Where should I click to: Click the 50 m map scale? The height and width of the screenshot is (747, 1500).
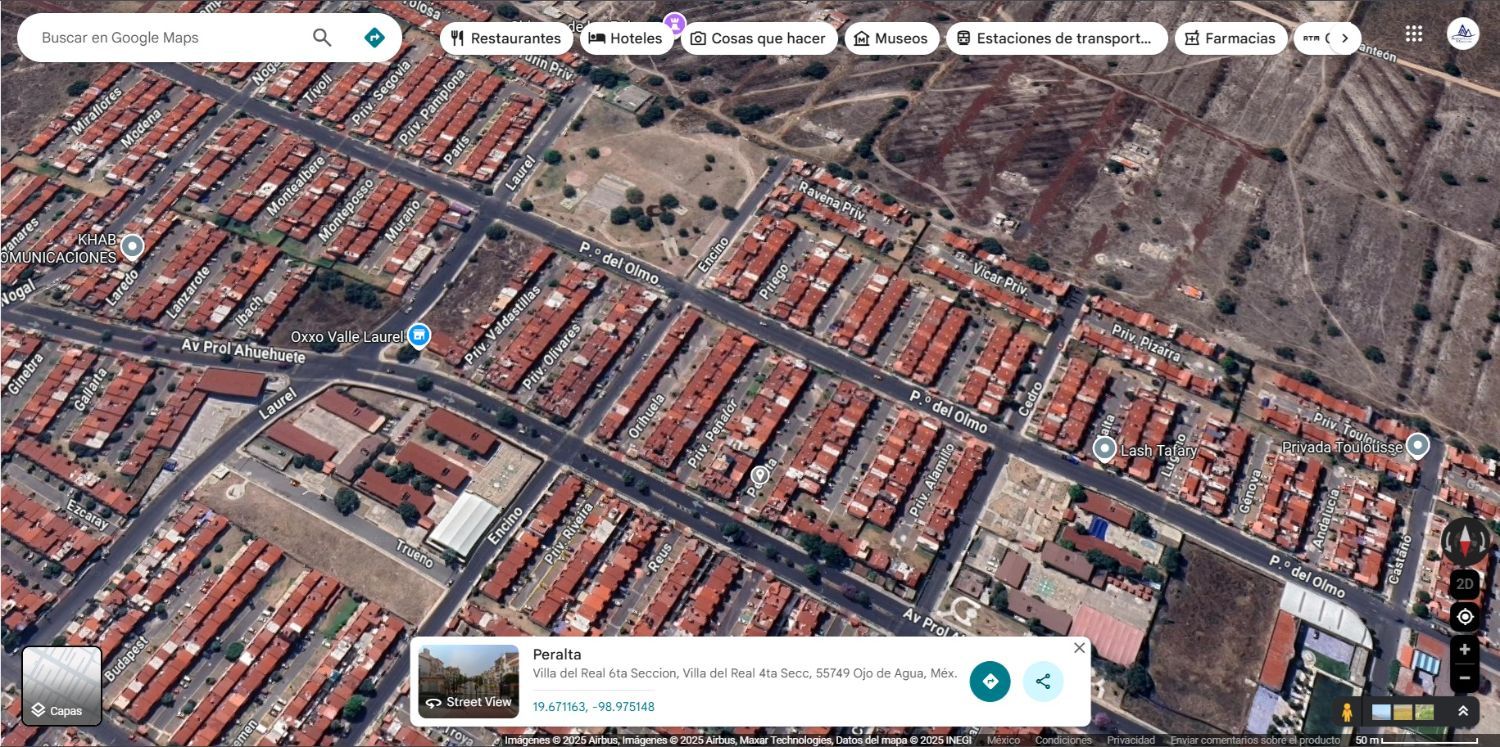[1418, 740]
